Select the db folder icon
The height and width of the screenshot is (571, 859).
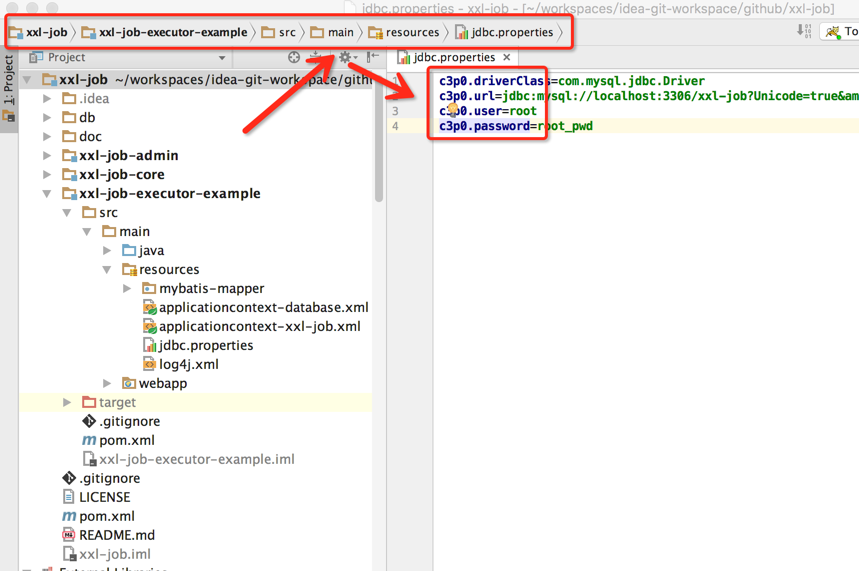[69, 117]
